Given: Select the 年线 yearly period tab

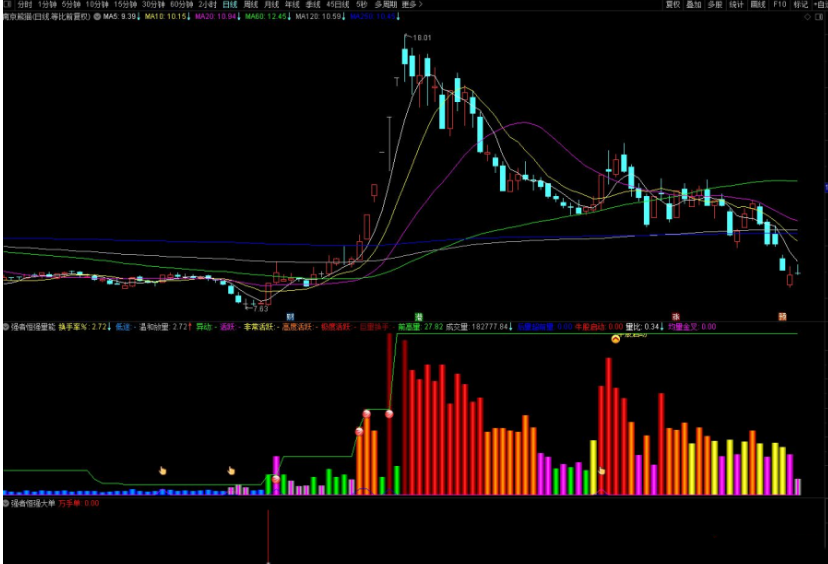Looking at the screenshot, I should (292, 4).
